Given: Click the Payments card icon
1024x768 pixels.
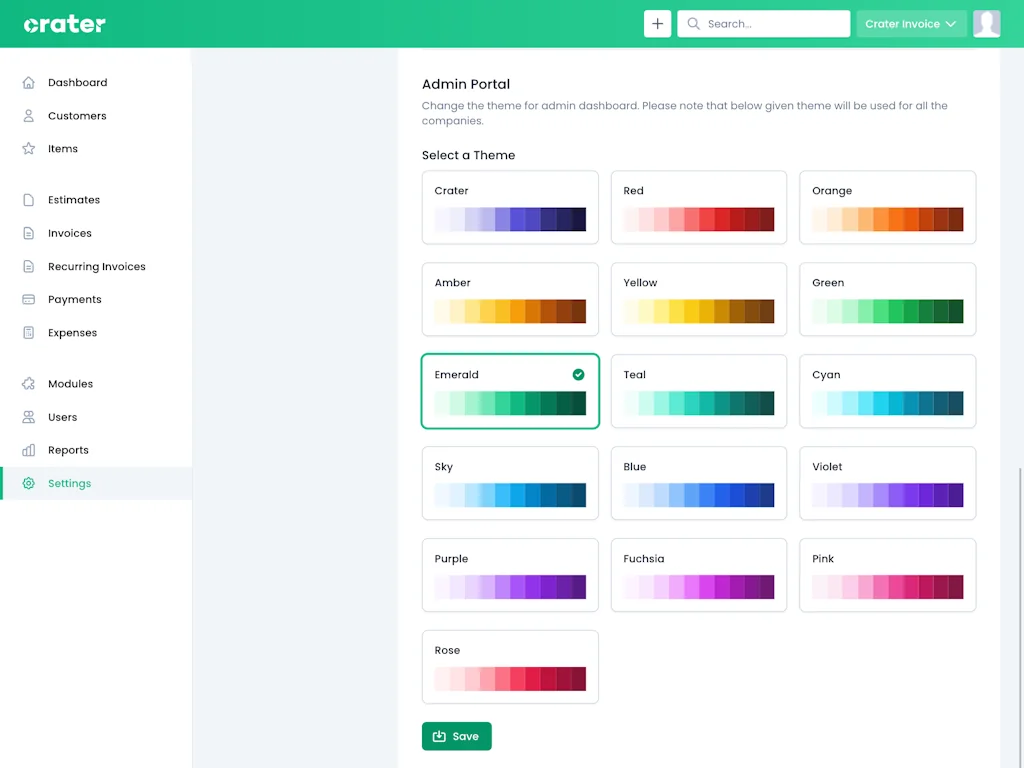Looking at the screenshot, I should pos(28,300).
